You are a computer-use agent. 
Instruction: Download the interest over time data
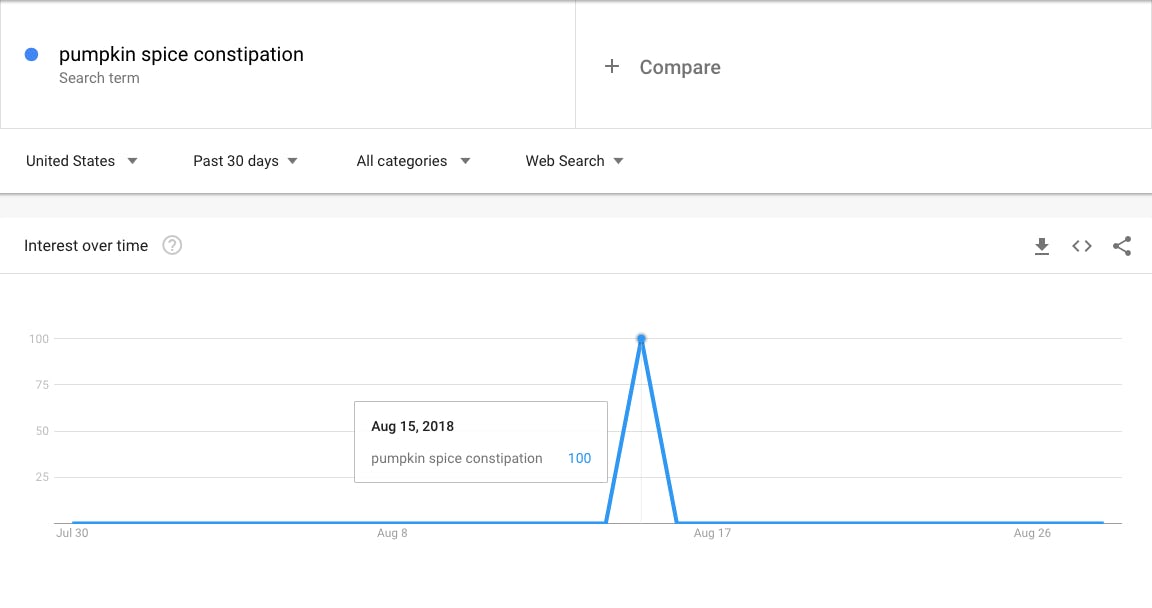1042,246
